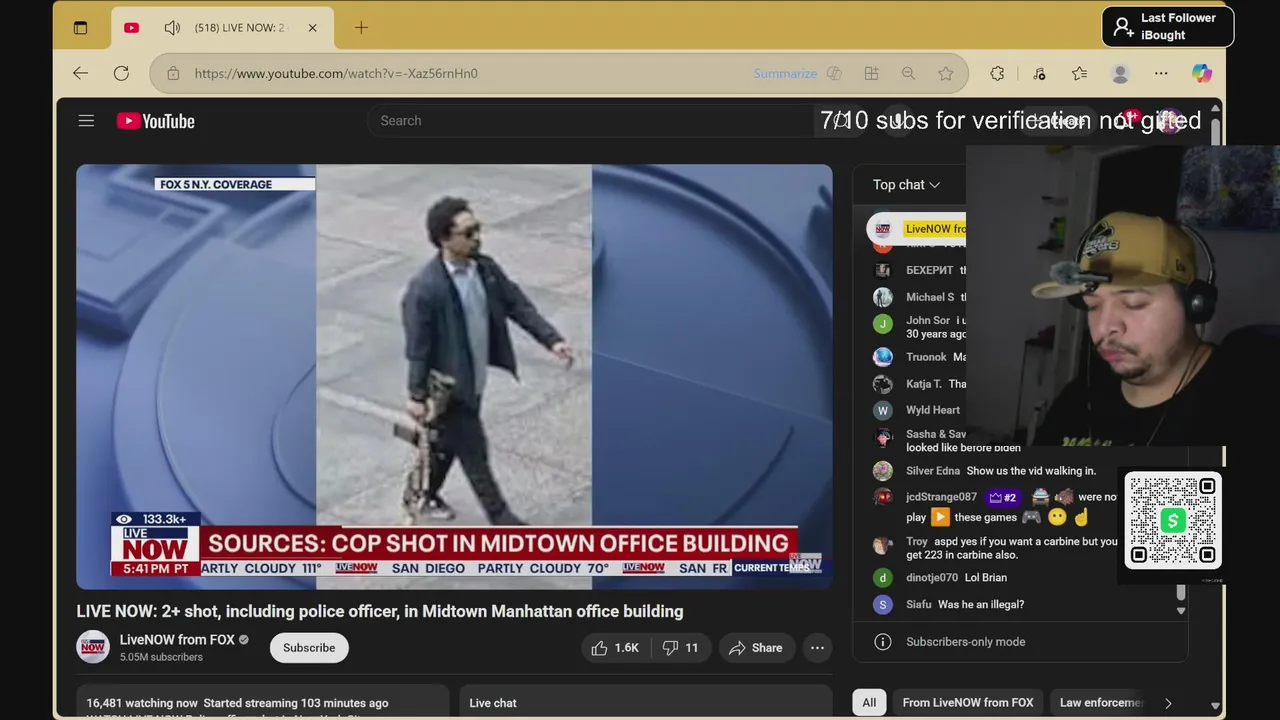Click the pinned LiveNOW chat banner

pos(916,229)
